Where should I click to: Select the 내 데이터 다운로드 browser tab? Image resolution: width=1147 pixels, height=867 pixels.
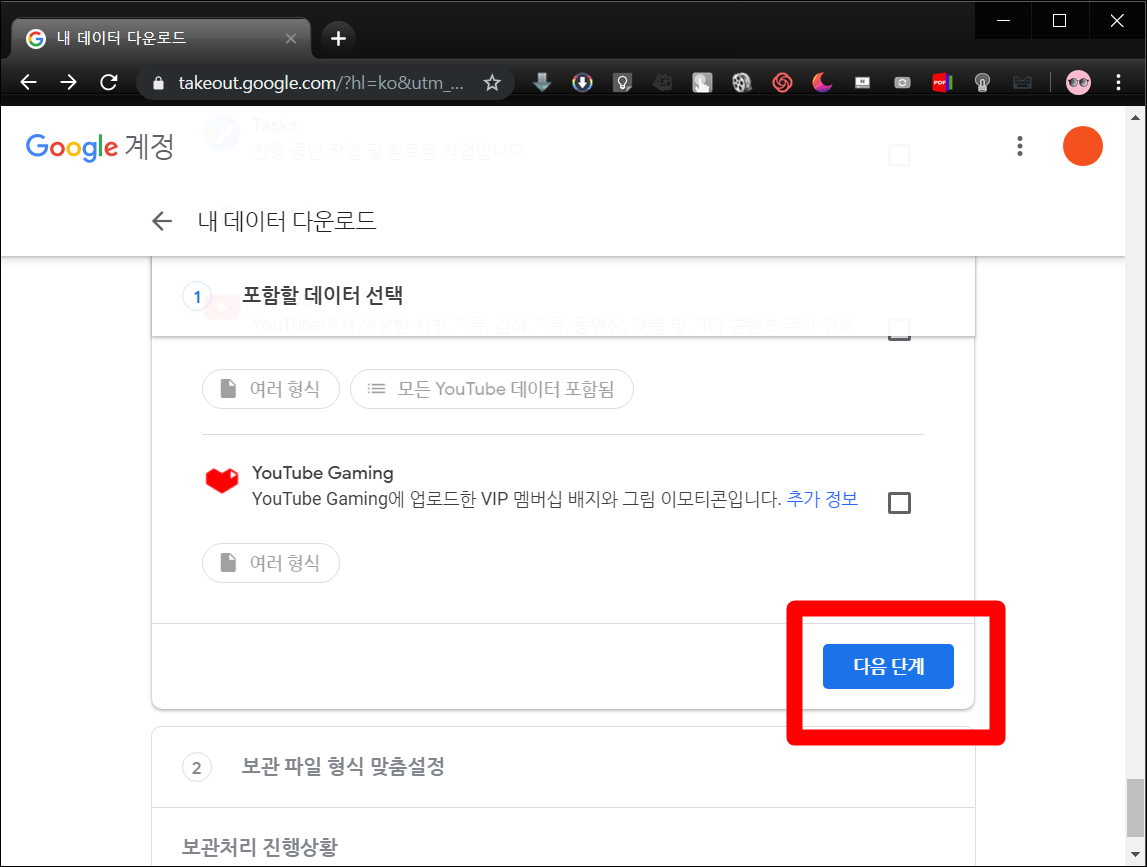[x=161, y=38]
